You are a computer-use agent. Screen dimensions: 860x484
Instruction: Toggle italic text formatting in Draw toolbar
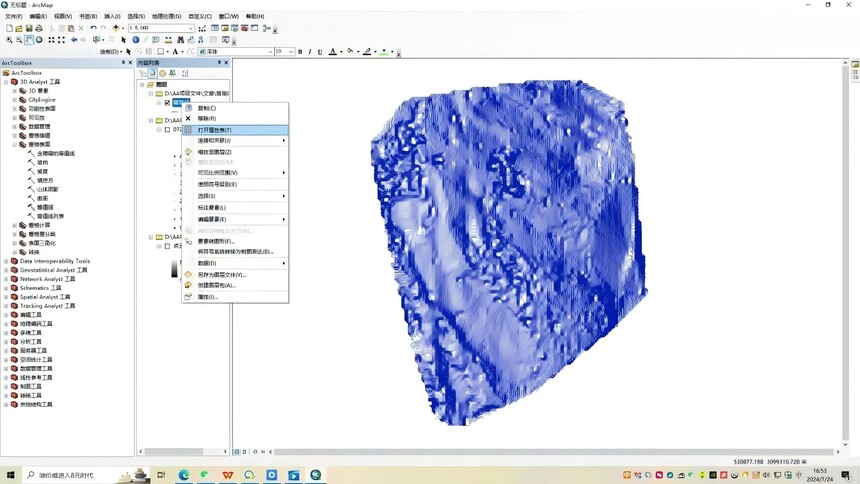click(x=310, y=52)
